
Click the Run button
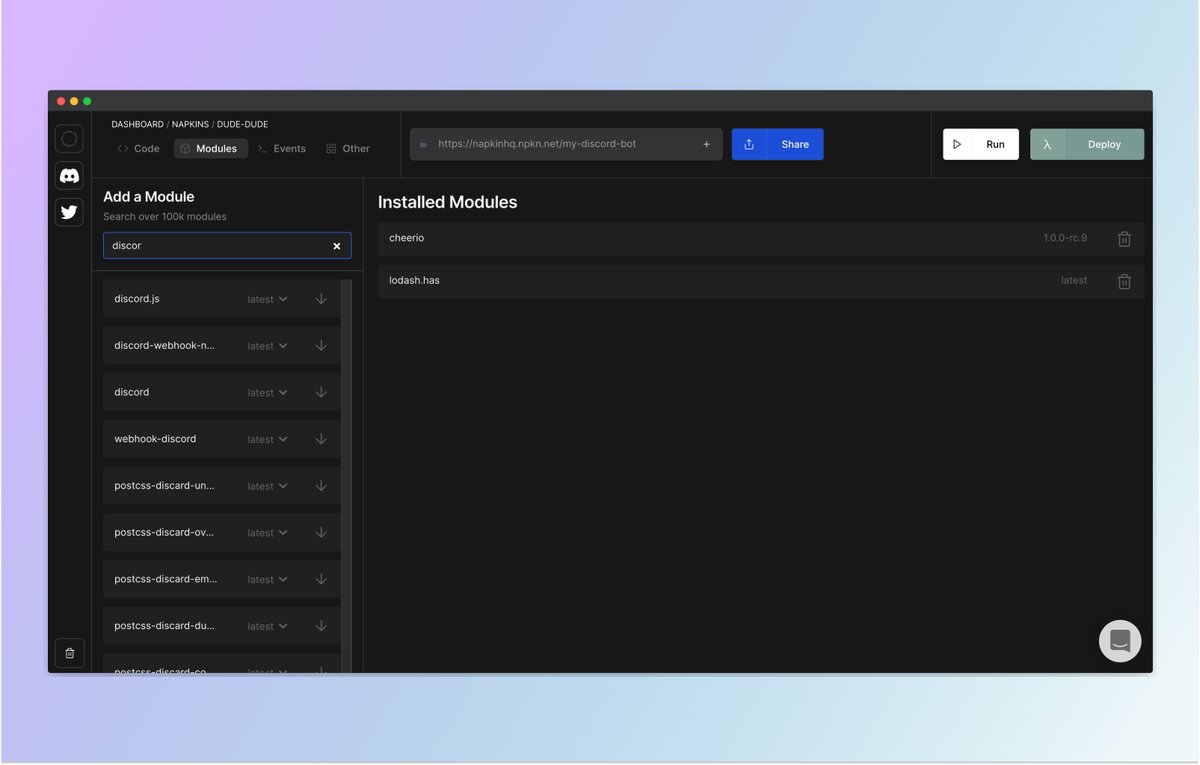tap(981, 144)
